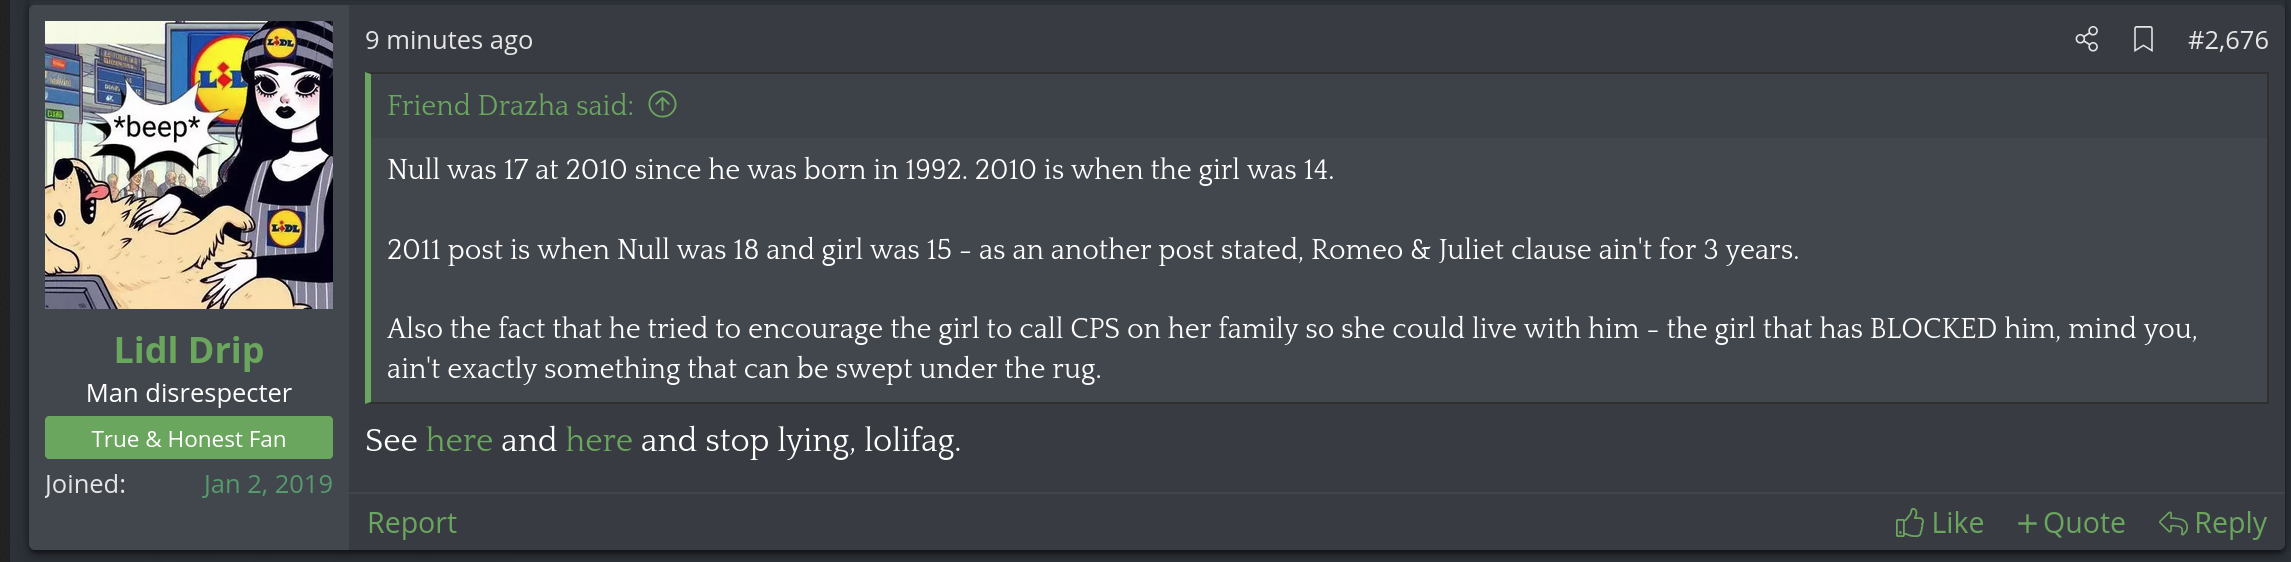This screenshot has height=562, width=2291.
Task: Click the True & Honest Fan badge
Action: coord(189,438)
